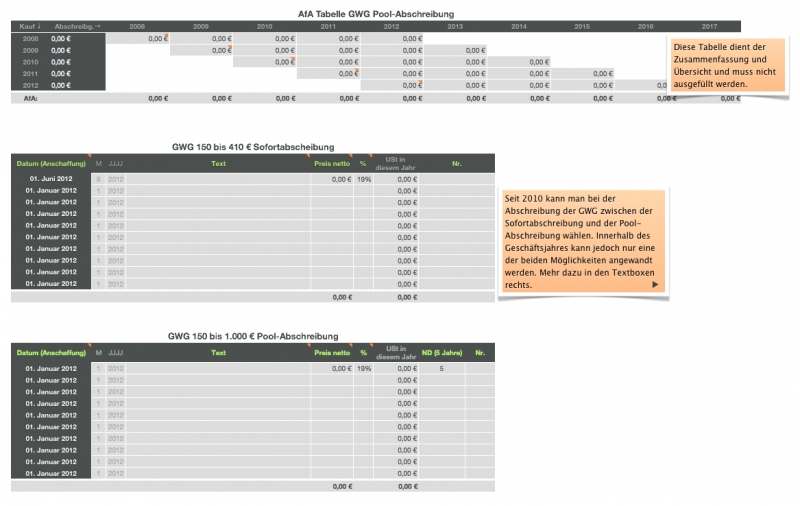Select the 2012 row label in AfA table

[30, 85]
